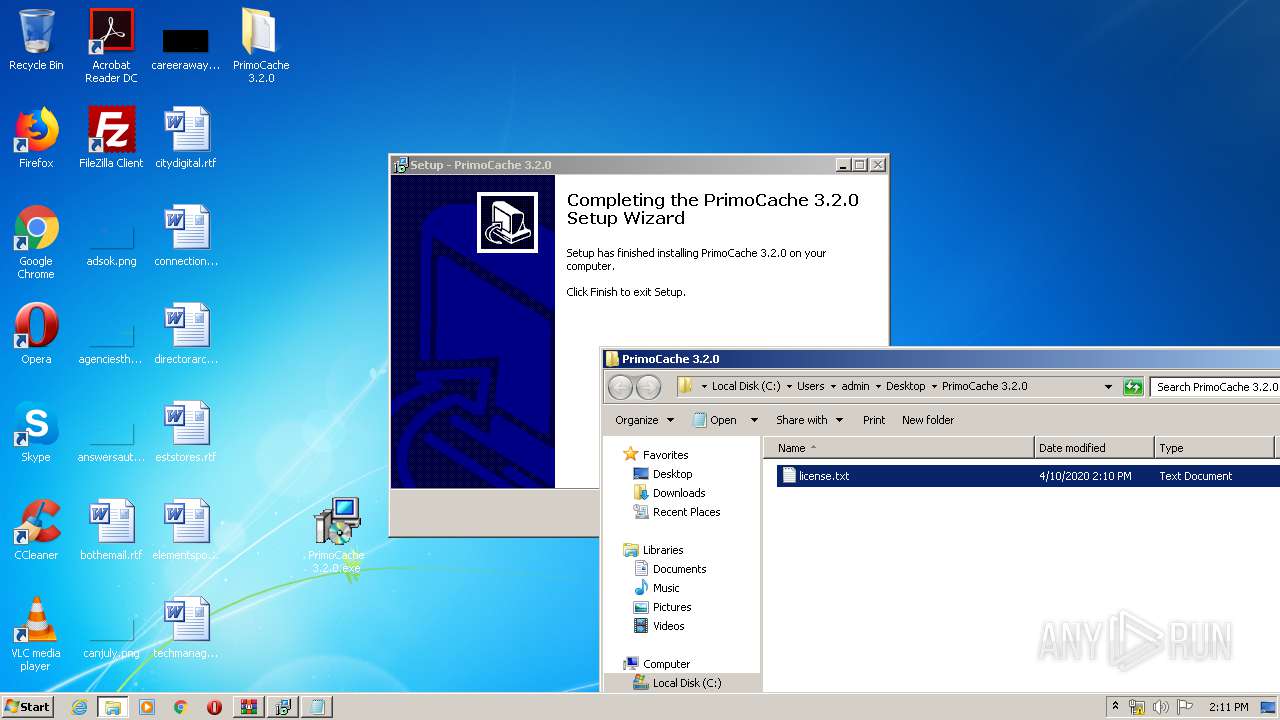Viewport: 1280px width, 720px height.
Task: Open CCleaner desktop shortcut
Action: [x=36, y=530]
